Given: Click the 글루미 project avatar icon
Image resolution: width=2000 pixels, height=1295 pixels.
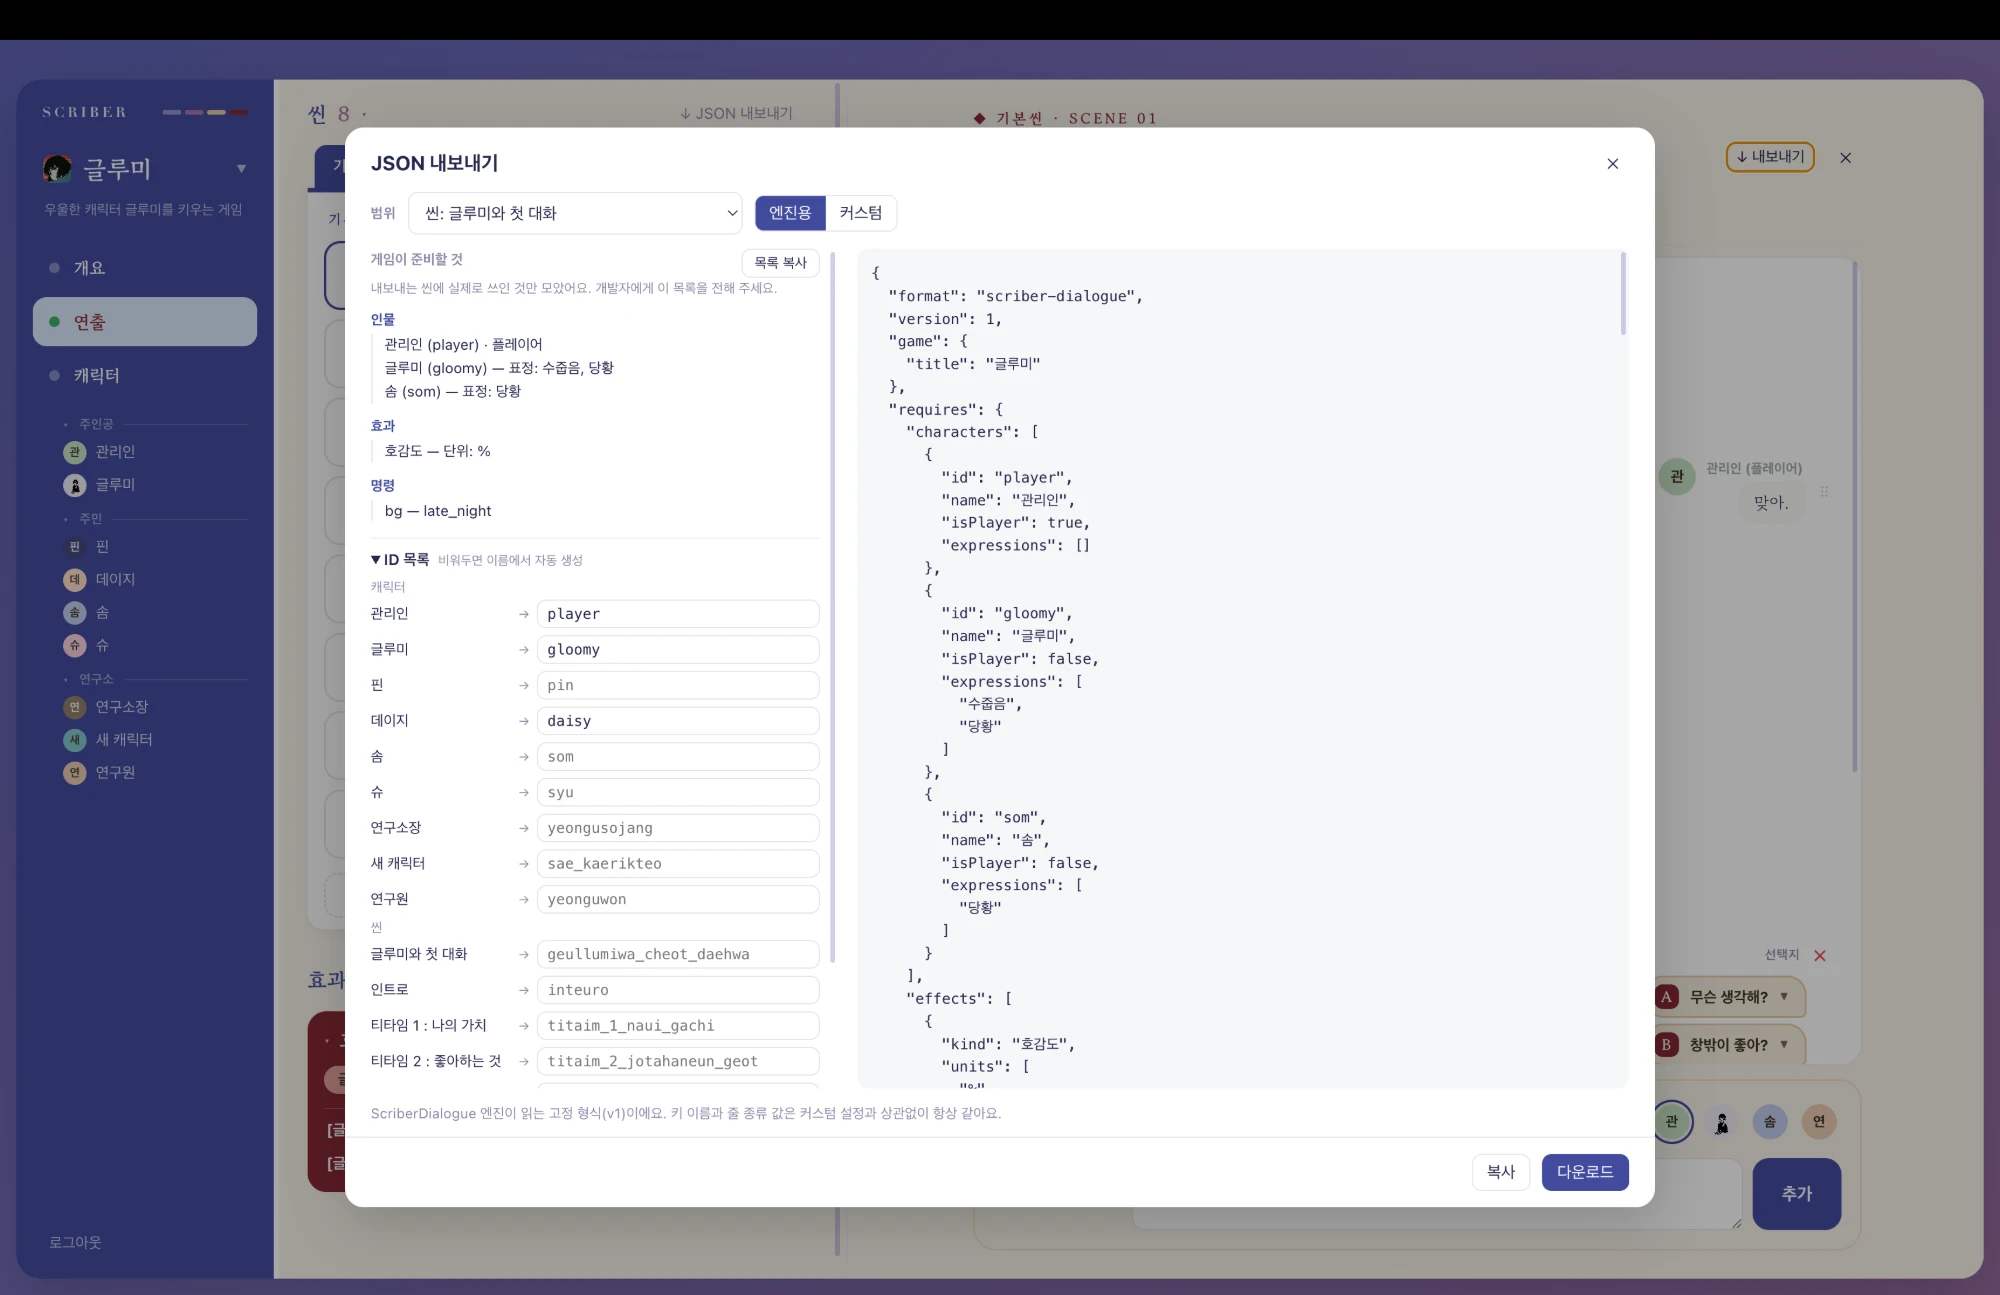Looking at the screenshot, I should (57, 168).
